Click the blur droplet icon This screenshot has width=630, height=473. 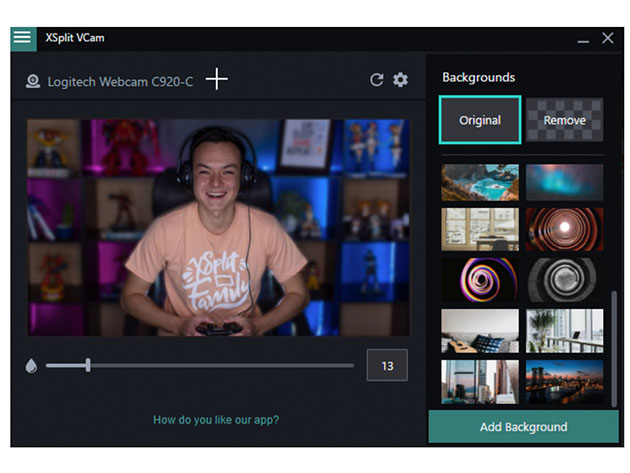31,366
